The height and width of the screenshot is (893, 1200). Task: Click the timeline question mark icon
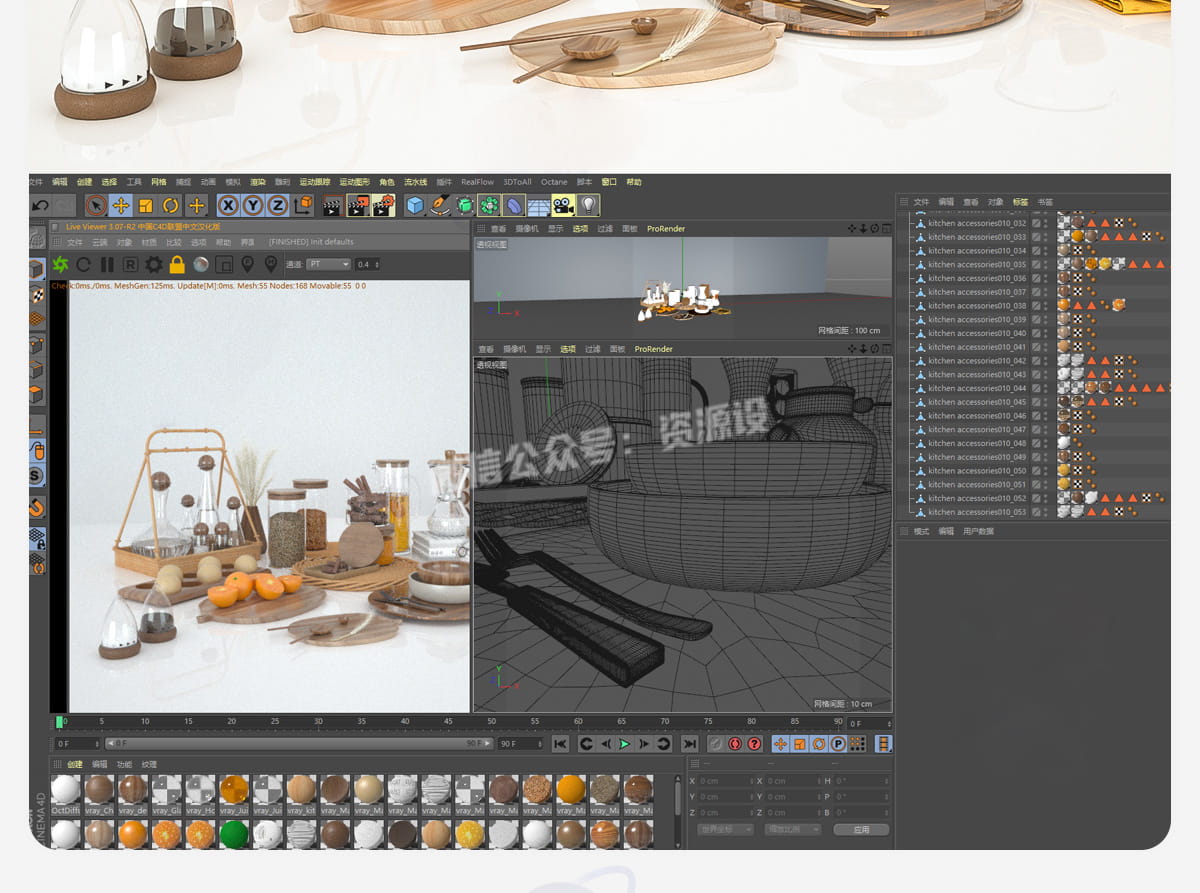click(x=754, y=744)
